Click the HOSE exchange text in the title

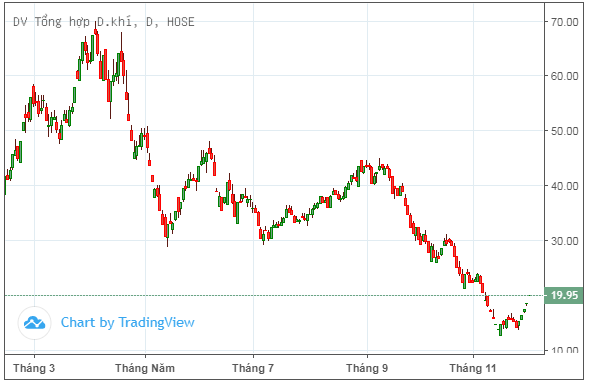click(181, 22)
